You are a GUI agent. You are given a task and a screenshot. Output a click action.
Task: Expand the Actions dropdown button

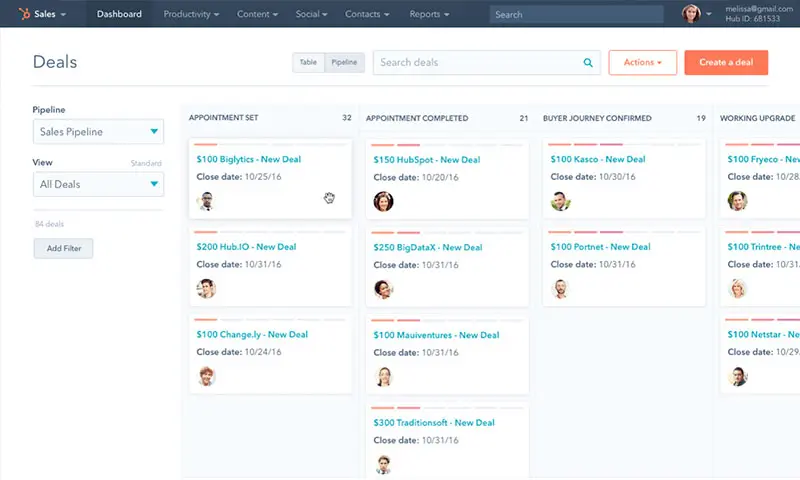(x=643, y=62)
